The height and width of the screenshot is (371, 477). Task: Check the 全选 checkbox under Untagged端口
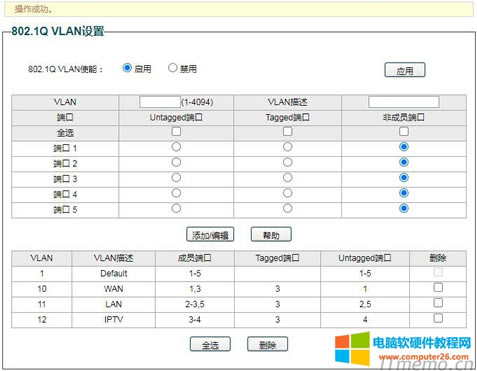coord(176,131)
